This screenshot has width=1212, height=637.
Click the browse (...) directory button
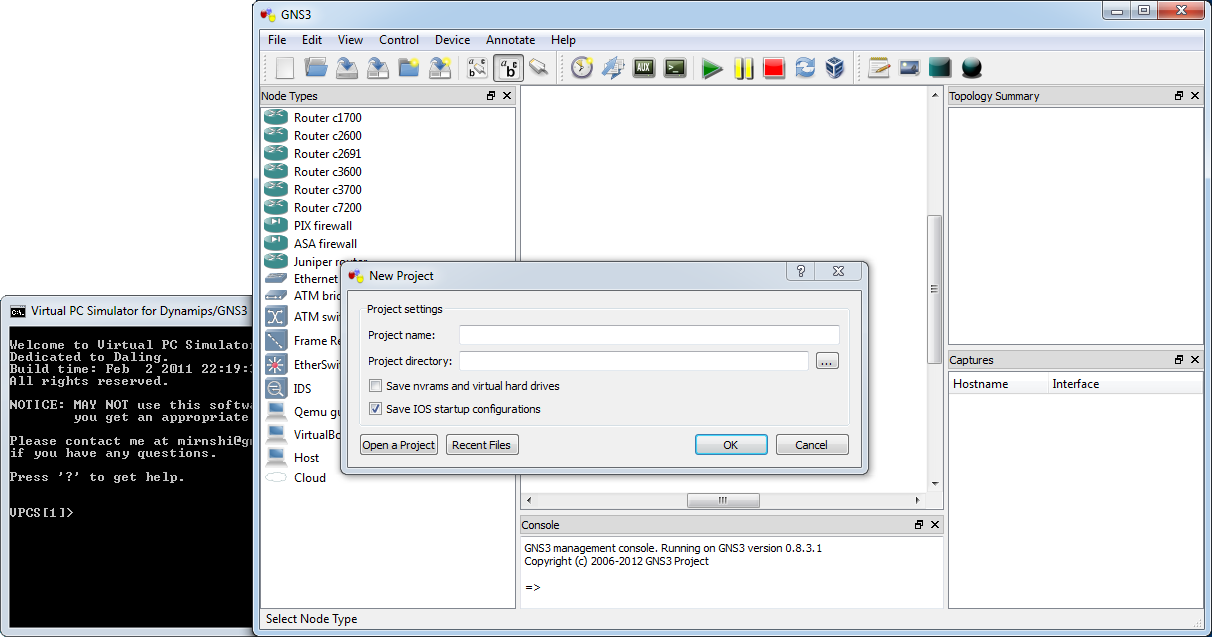click(x=827, y=361)
